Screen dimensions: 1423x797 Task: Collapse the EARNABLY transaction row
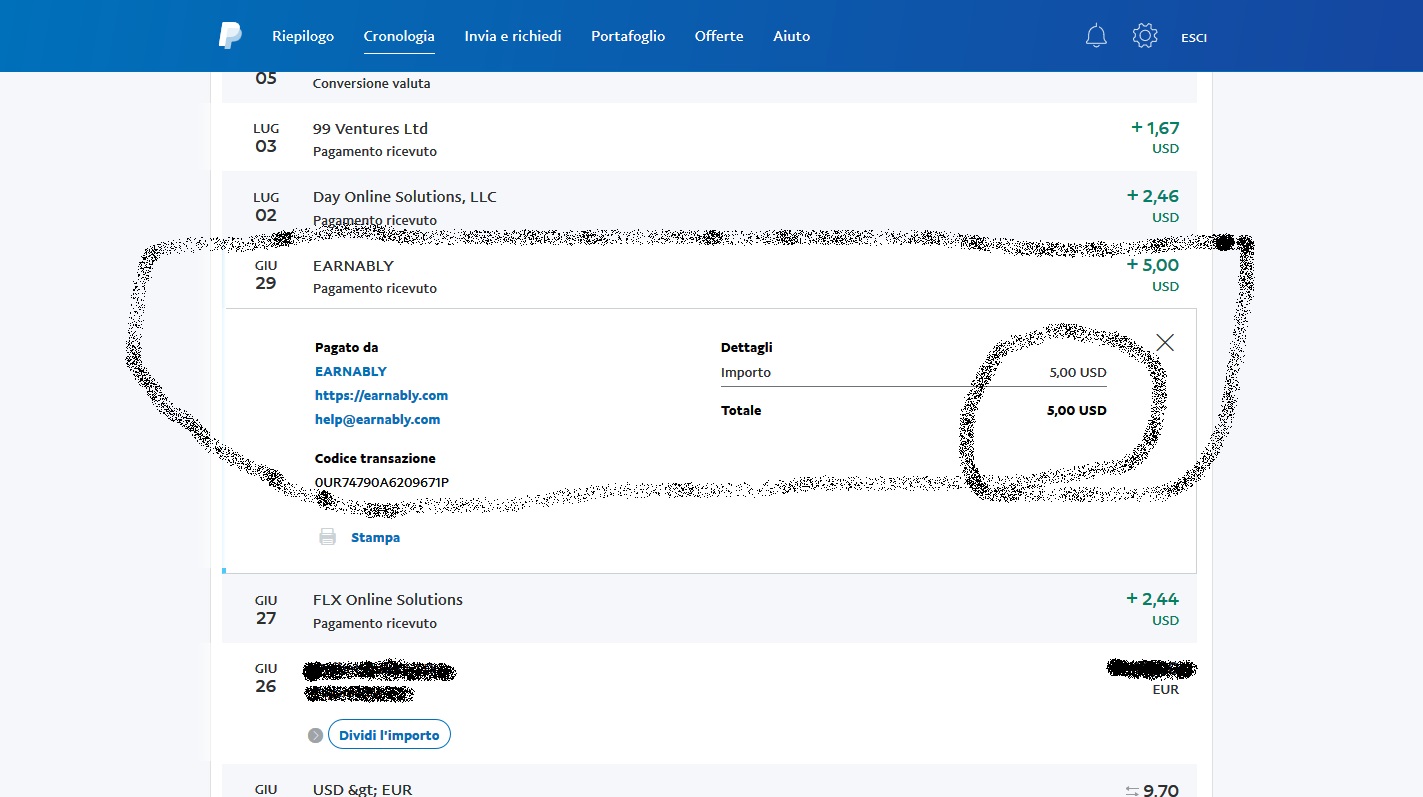click(709, 274)
